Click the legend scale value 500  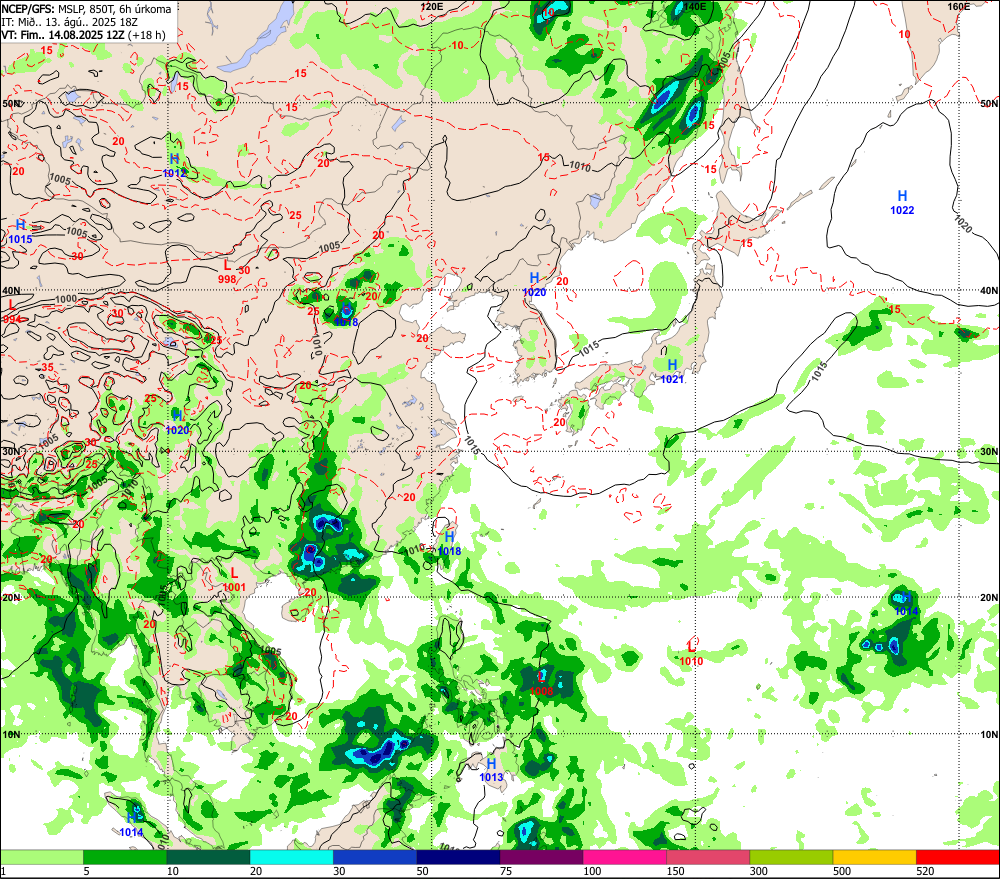pyautogui.click(x=842, y=871)
